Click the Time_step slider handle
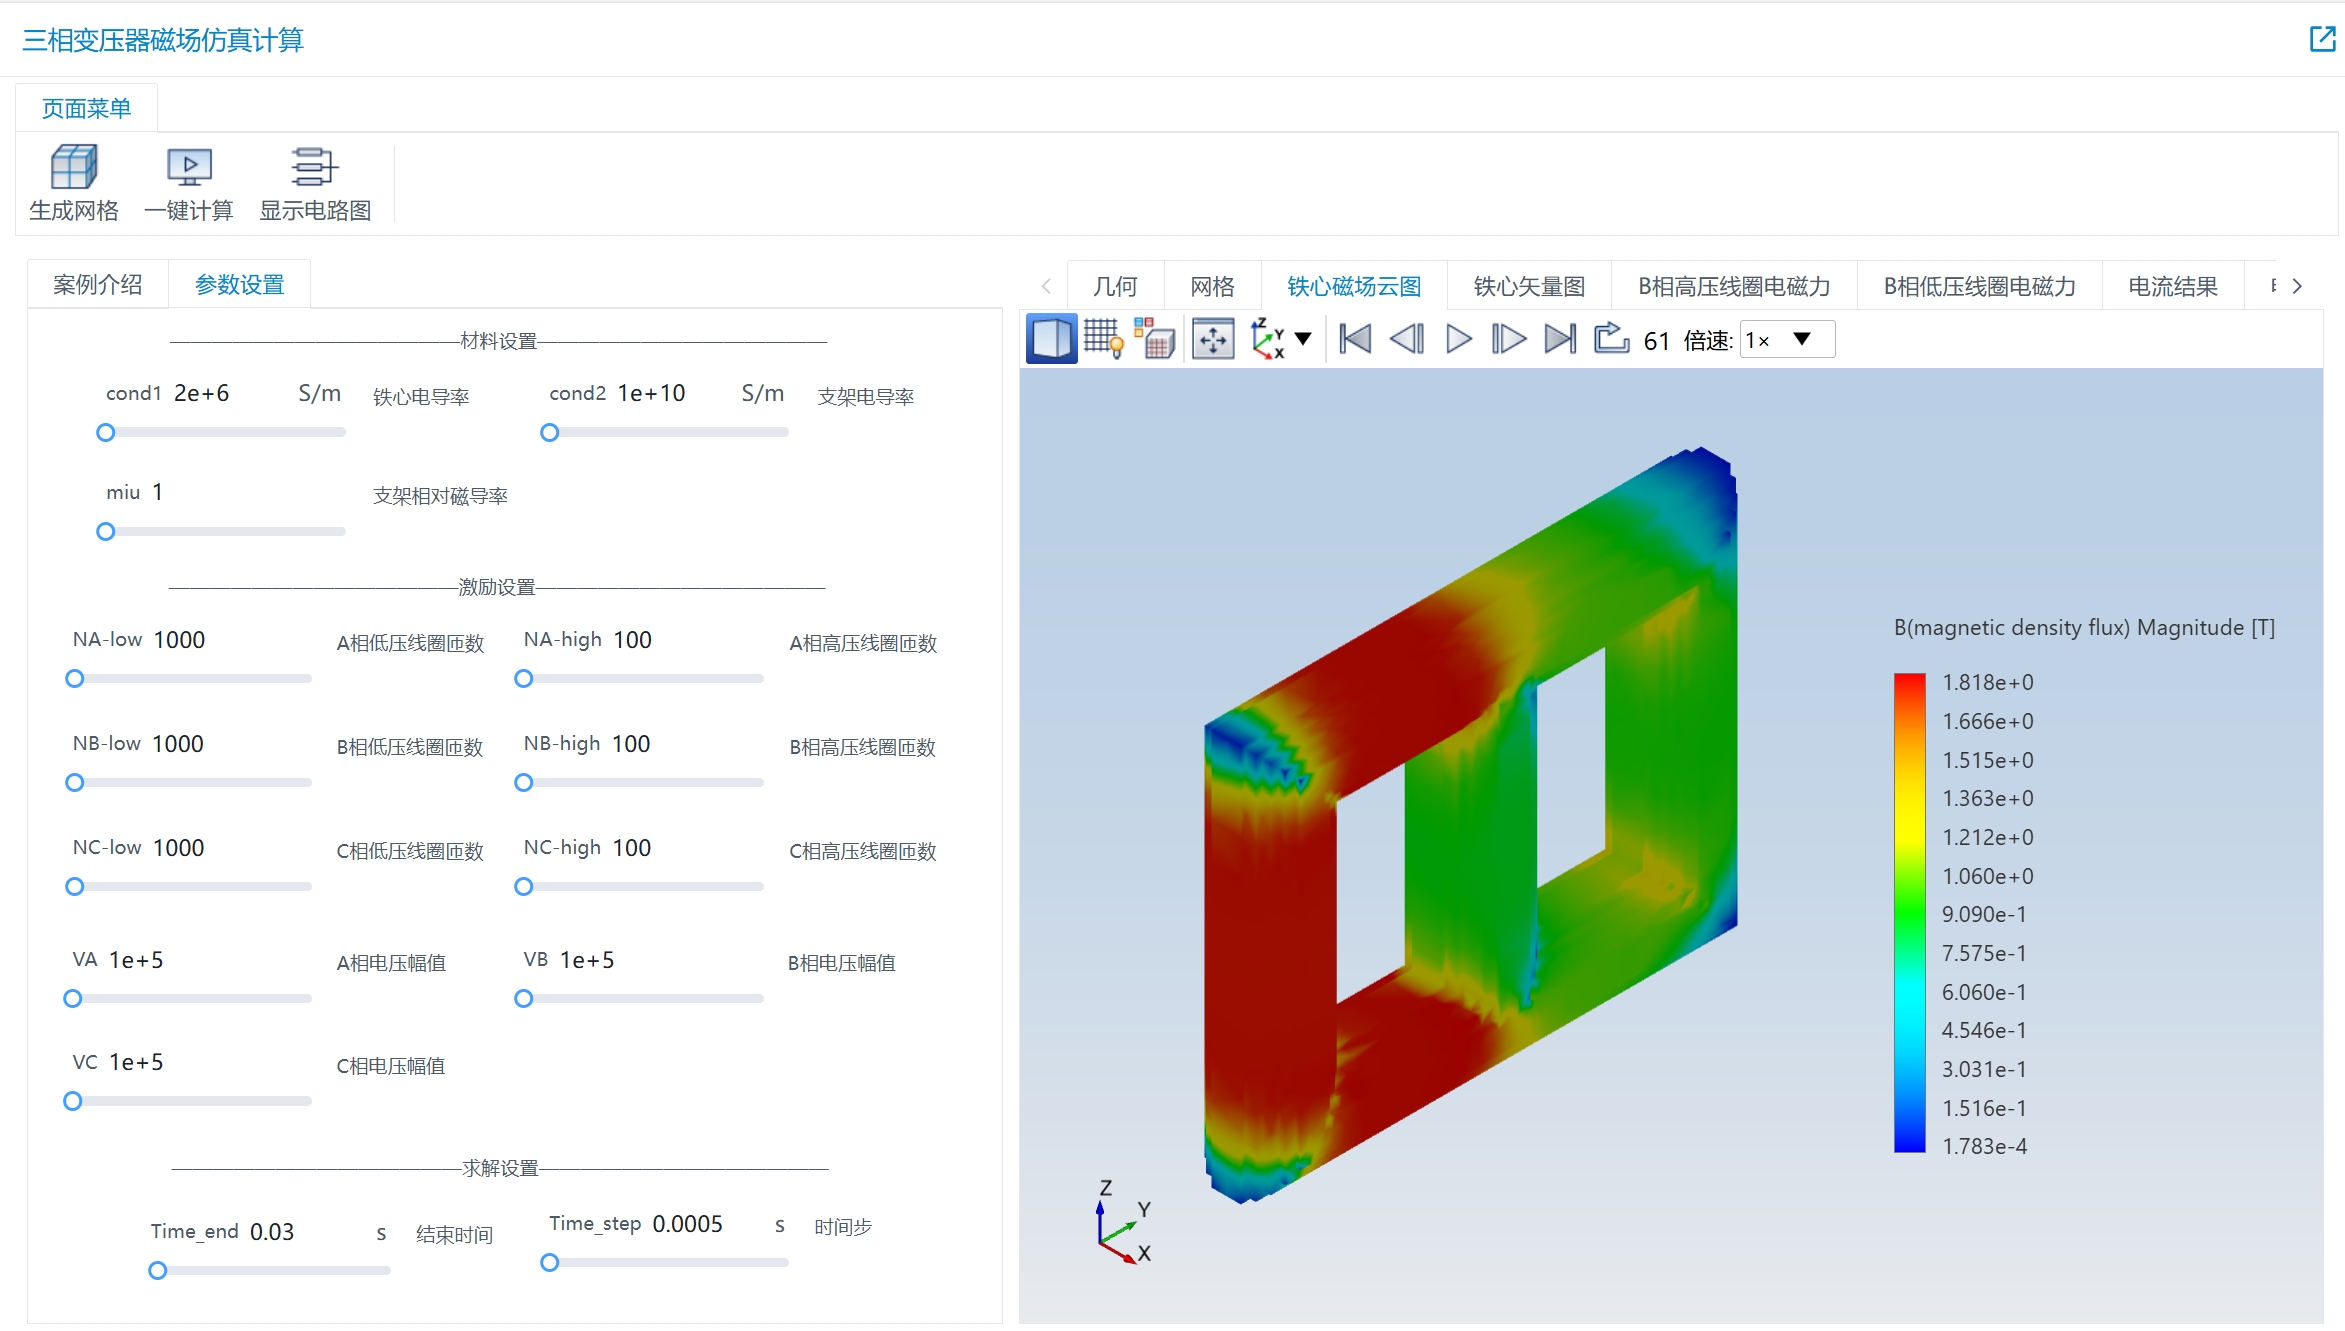 549,1263
